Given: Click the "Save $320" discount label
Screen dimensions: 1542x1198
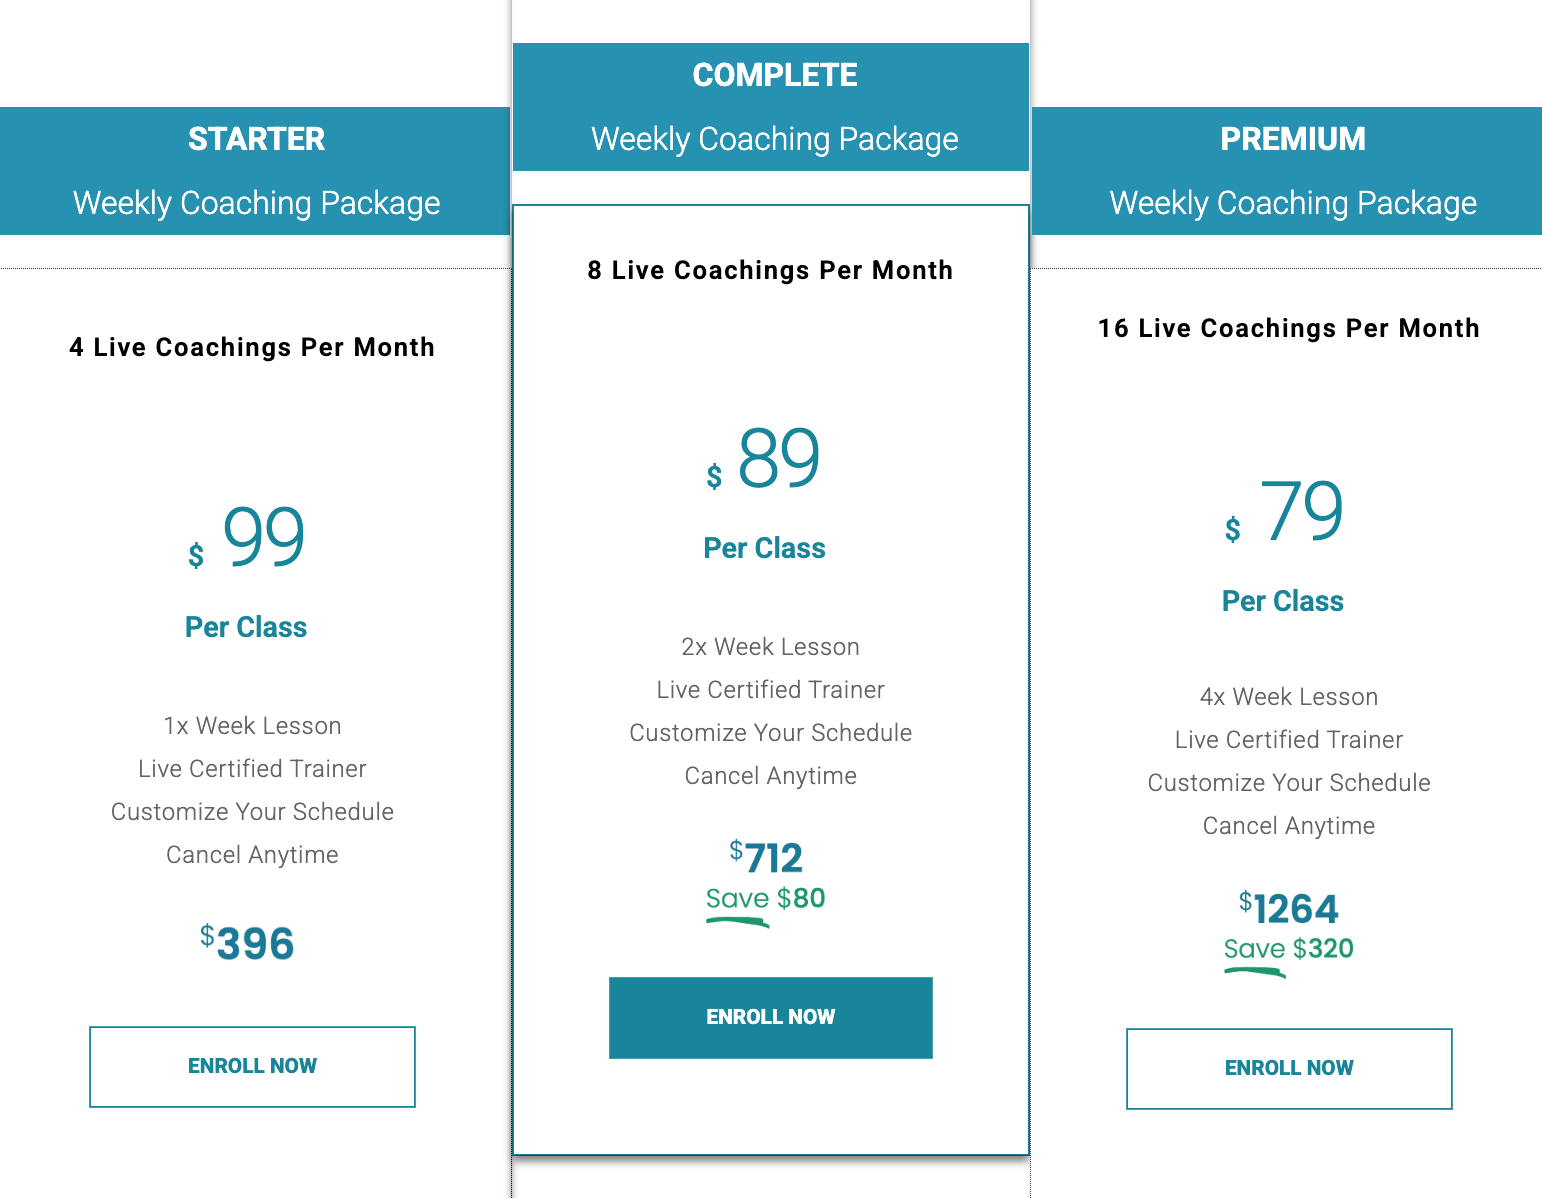Looking at the screenshot, I should coord(1288,948).
